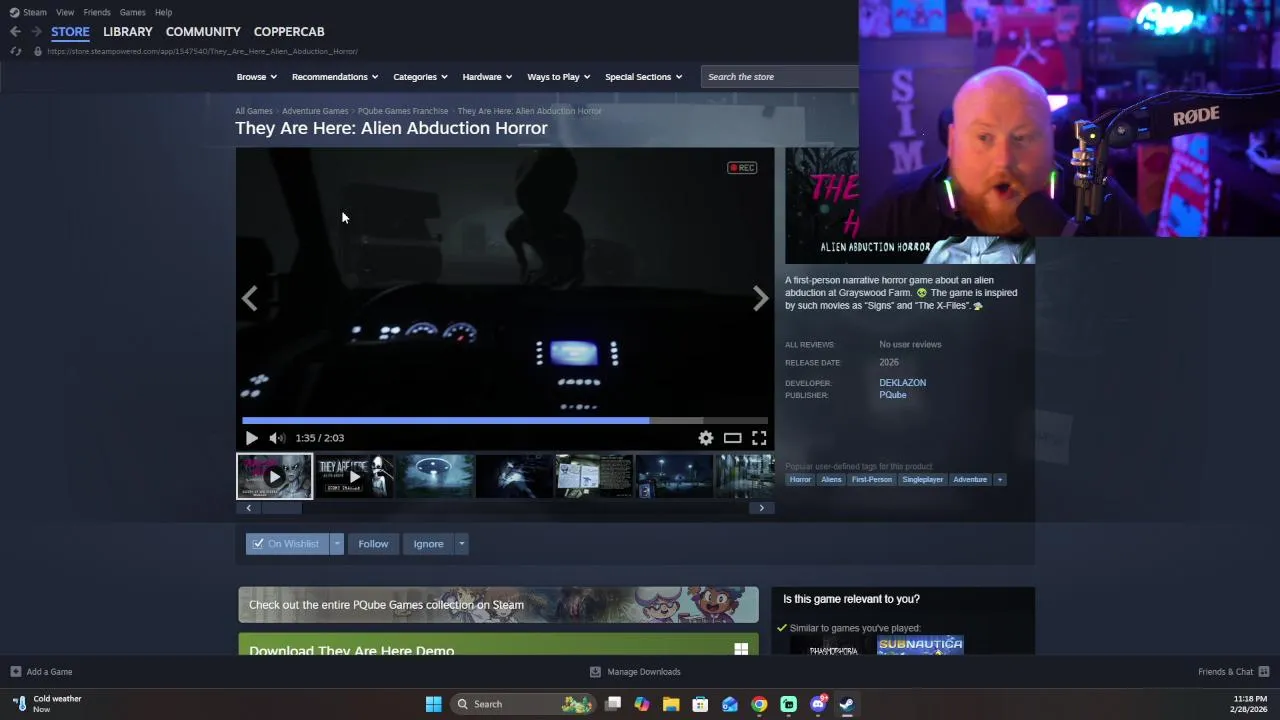Click the Ignore button
The height and width of the screenshot is (720, 1280).
(428, 544)
